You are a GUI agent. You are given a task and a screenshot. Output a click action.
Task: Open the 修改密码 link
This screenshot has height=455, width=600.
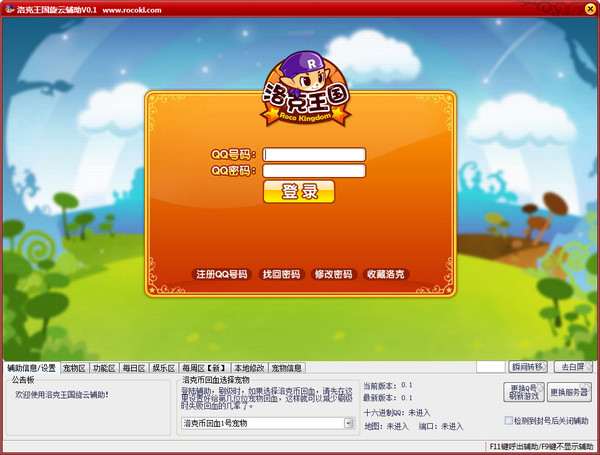click(333, 274)
